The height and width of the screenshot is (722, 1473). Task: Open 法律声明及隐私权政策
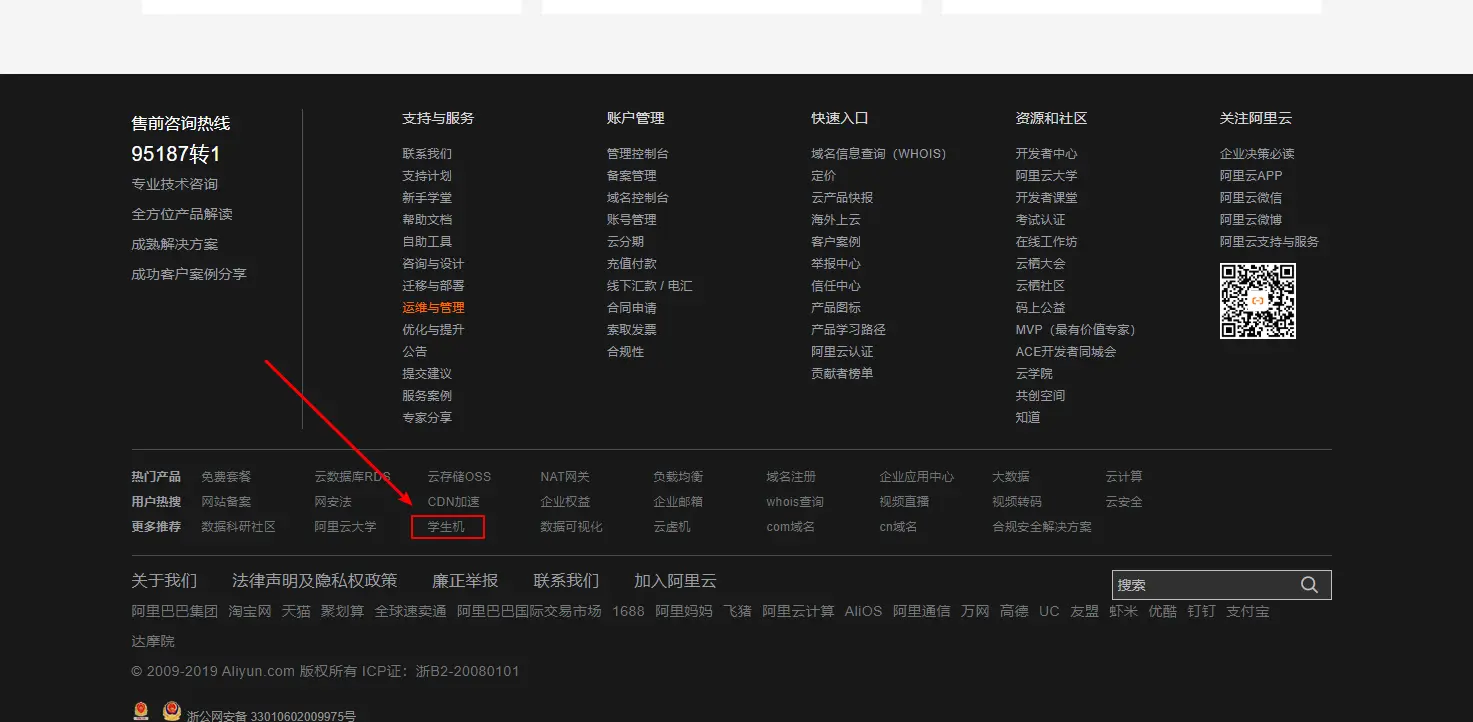[315, 581]
